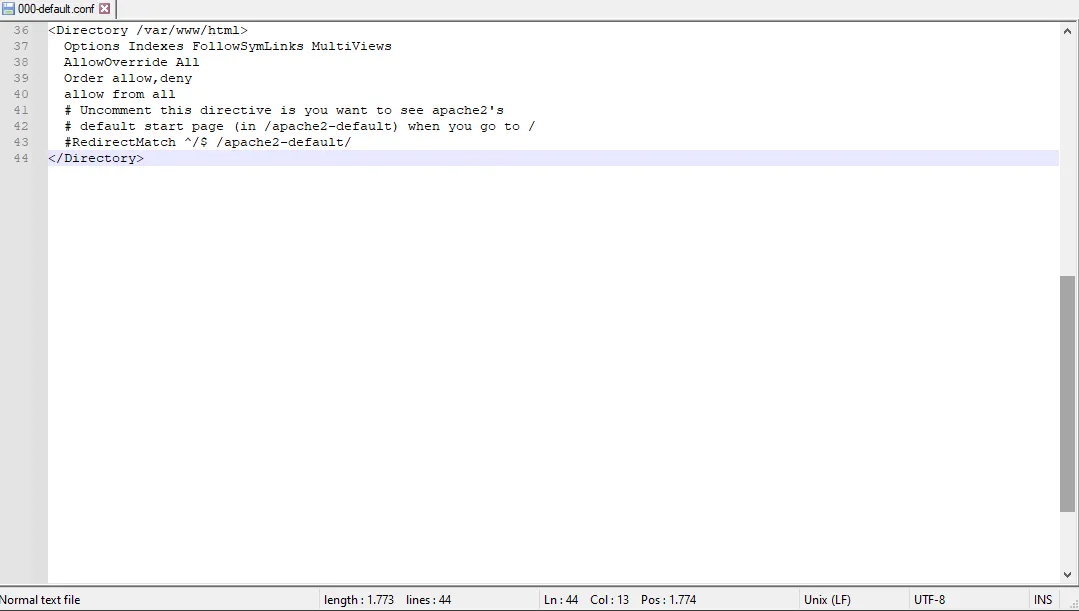Click the 'length : 1.773' status field
The image size is (1079, 611).
click(359, 600)
